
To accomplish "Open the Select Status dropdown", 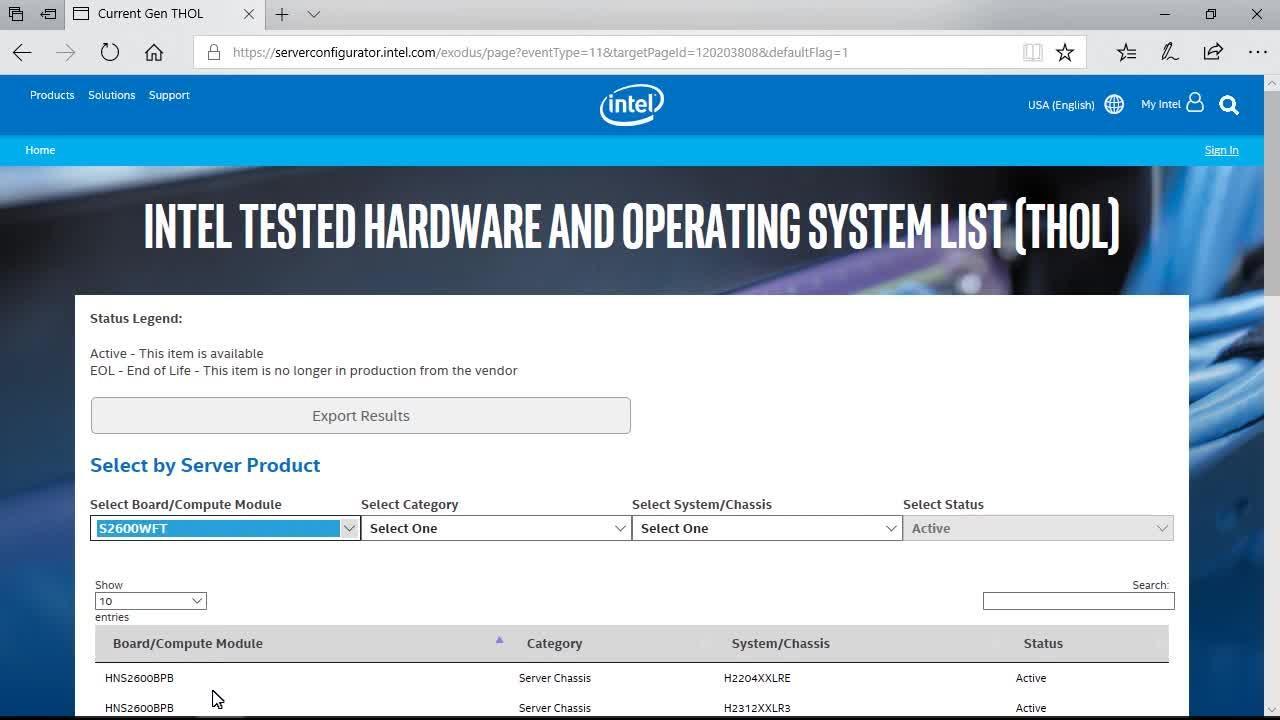I will tap(1038, 528).
